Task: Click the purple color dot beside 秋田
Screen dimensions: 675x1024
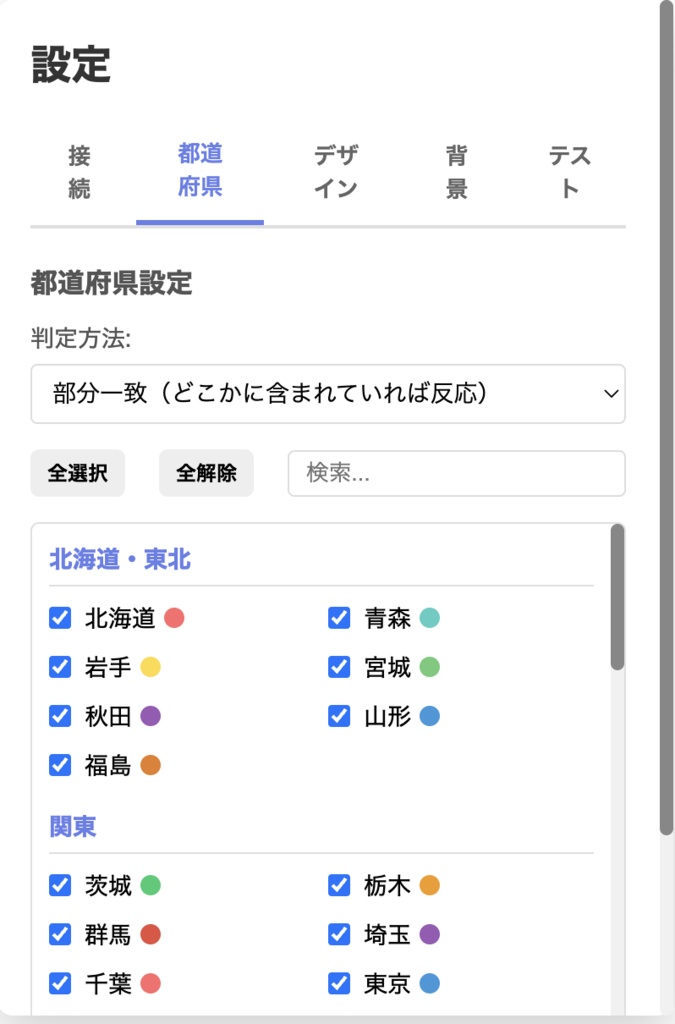Action: click(151, 716)
